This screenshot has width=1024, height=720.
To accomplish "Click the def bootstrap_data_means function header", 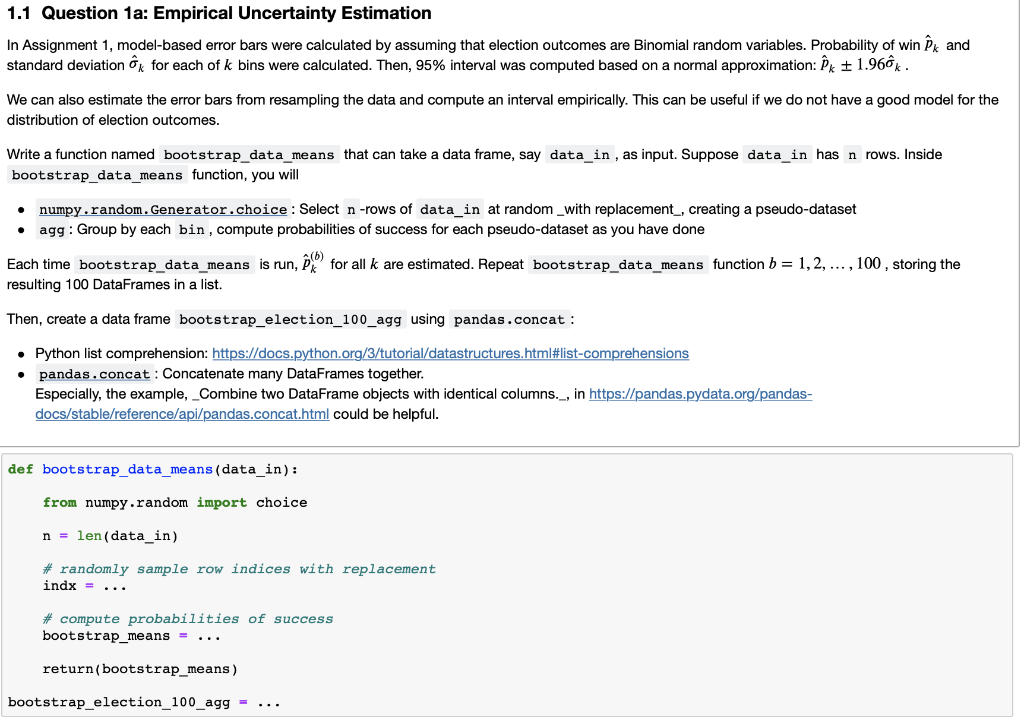I will click(153, 469).
